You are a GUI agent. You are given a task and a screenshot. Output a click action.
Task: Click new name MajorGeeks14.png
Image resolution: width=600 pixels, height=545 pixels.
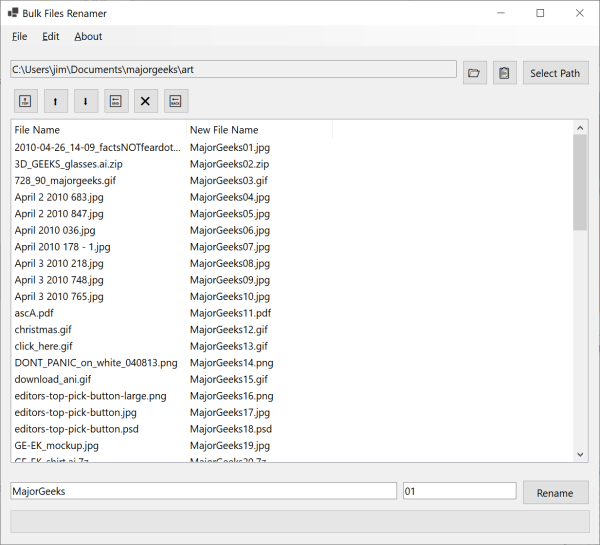pos(232,363)
